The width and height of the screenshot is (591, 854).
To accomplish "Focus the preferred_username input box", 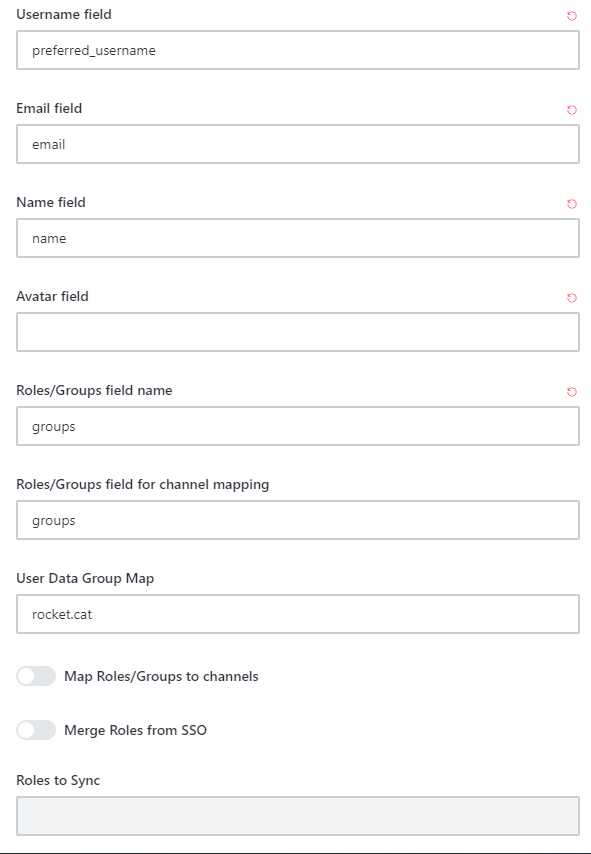I will click(x=298, y=50).
